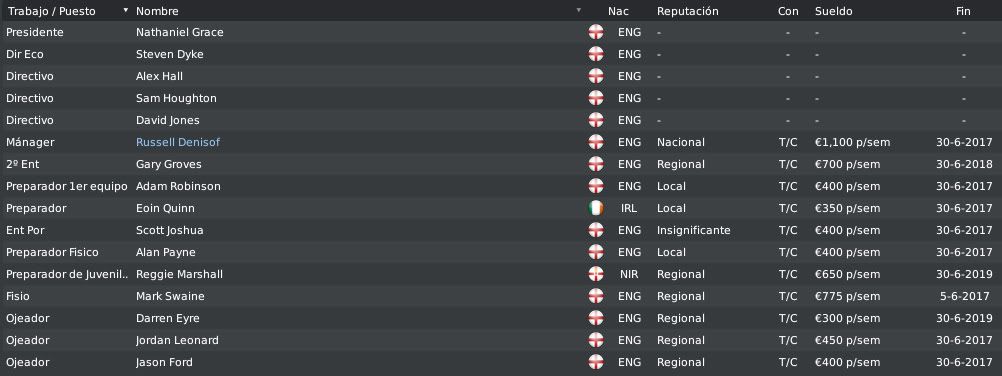Click Russell Denisof's England flag icon
The width and height of the screenshot is (1002, 376).
pos(596,142)
